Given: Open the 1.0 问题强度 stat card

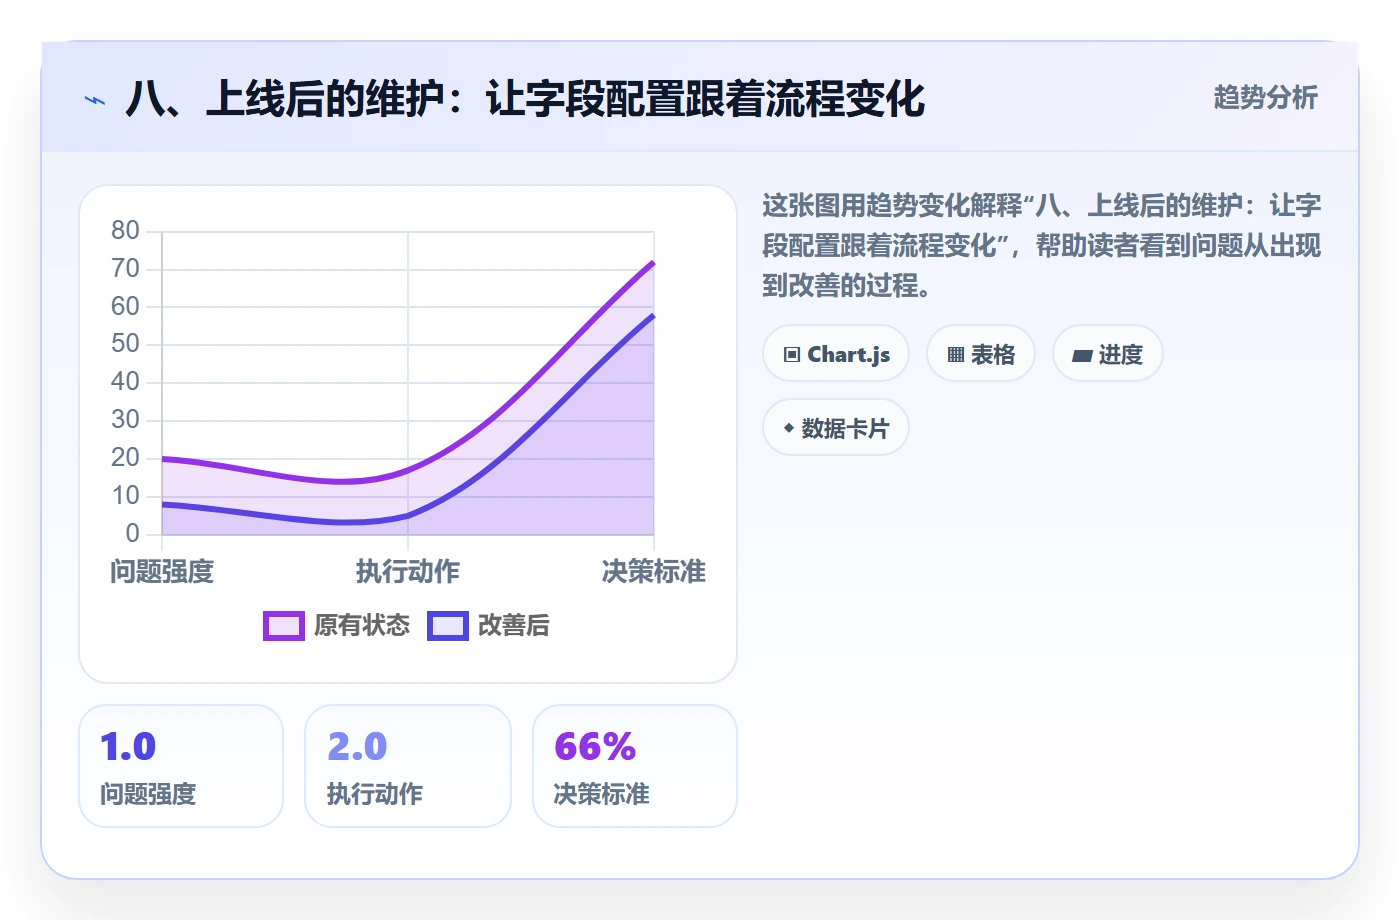Looking at the screenshot, I should tap(181, 766).
